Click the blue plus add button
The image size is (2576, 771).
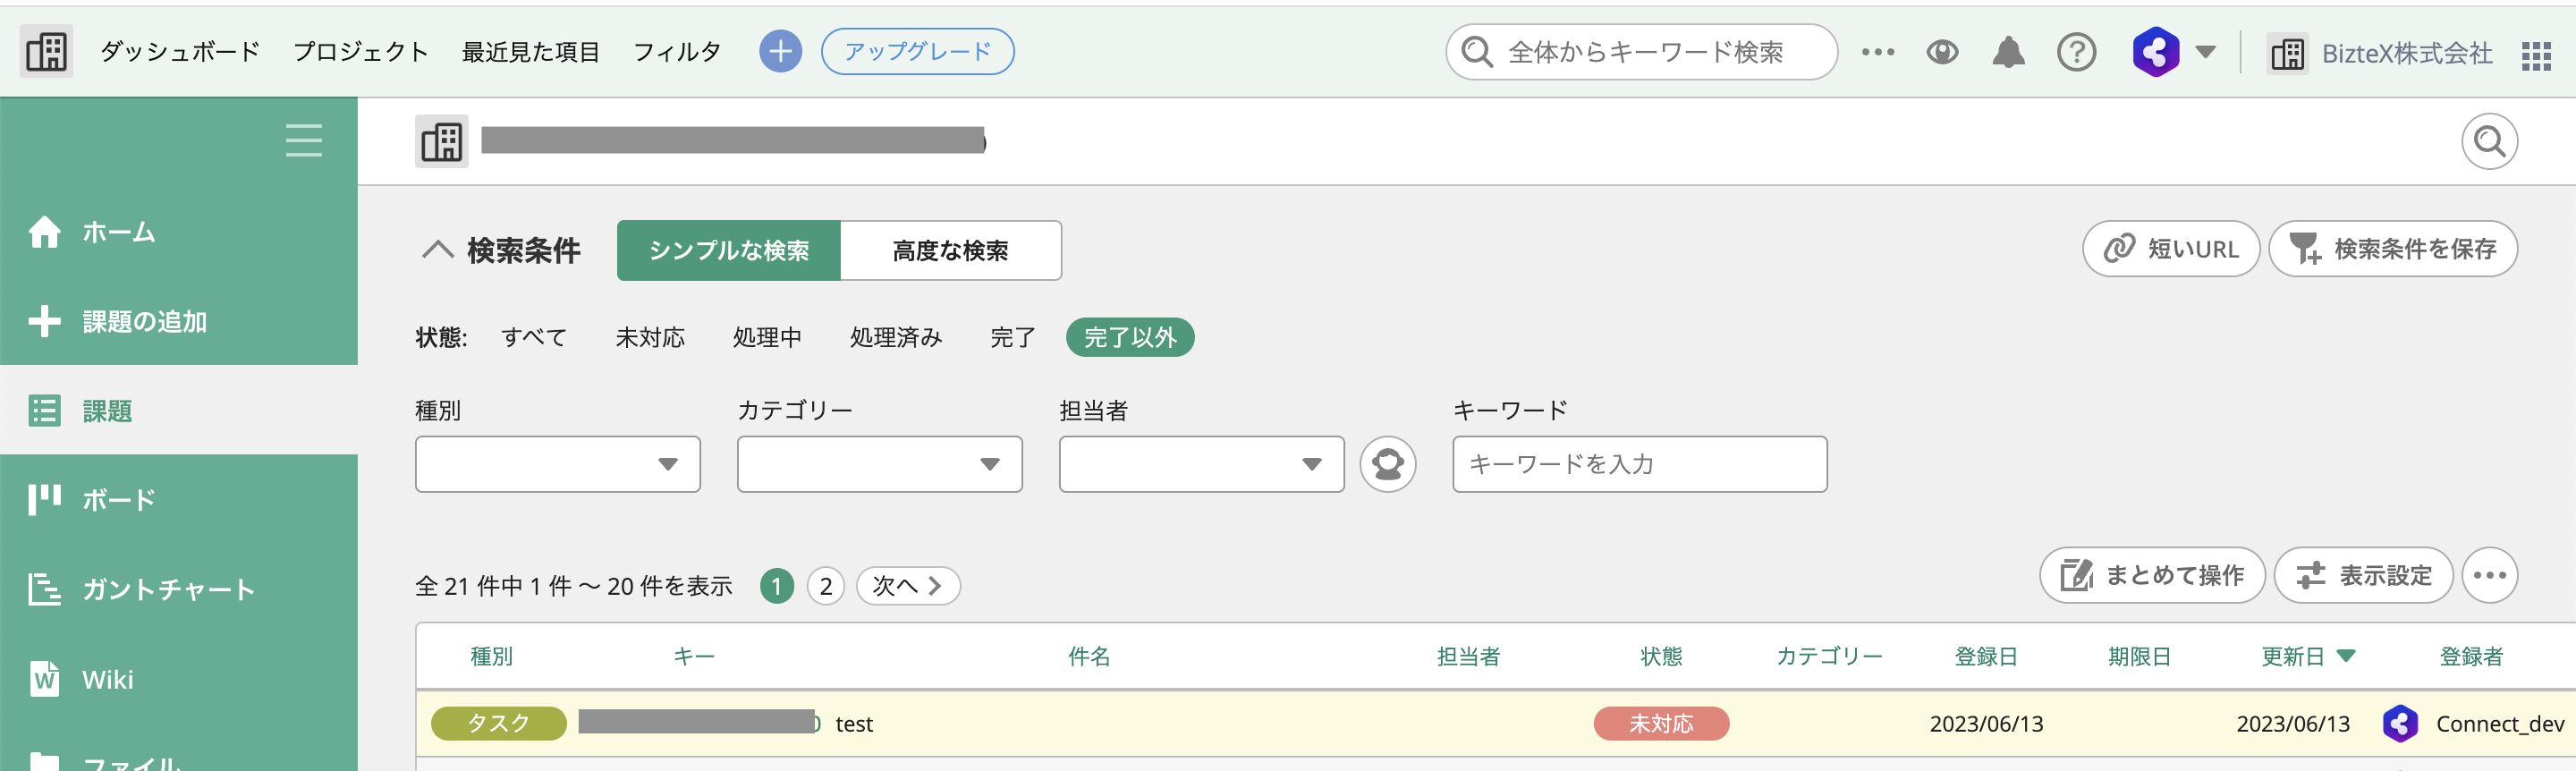coord(780,51)
